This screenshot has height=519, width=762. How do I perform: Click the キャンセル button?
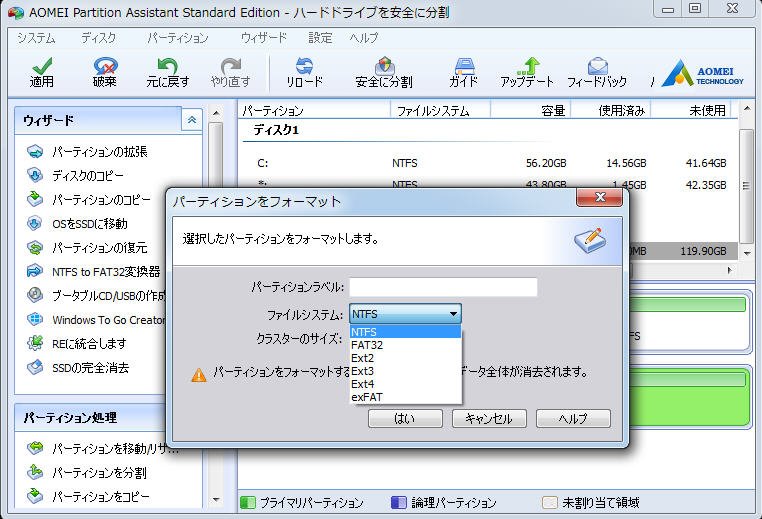(x=489, y=418)
